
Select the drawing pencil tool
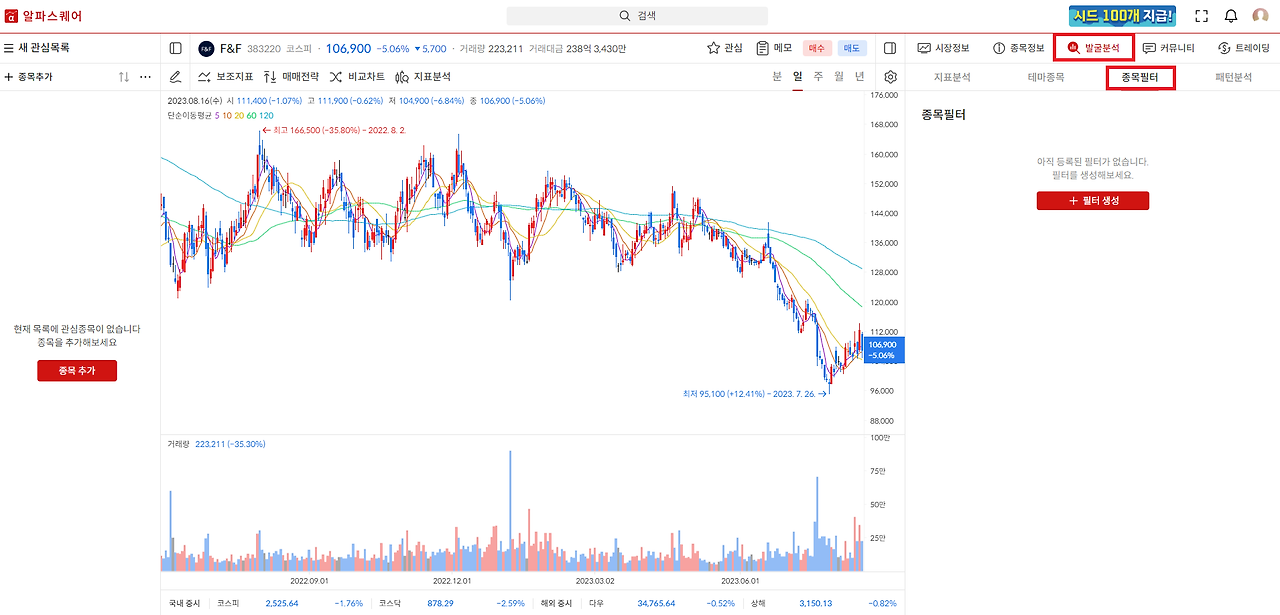pos(176,77)
